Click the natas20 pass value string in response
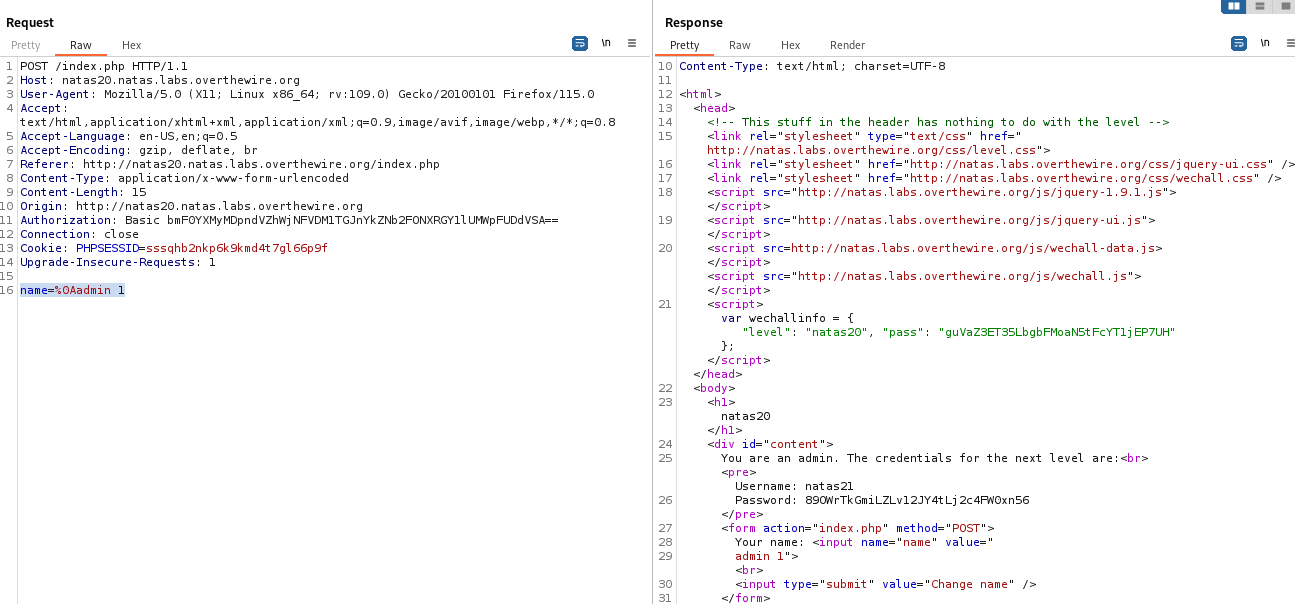The image size is (1295, 604). 1058,332
